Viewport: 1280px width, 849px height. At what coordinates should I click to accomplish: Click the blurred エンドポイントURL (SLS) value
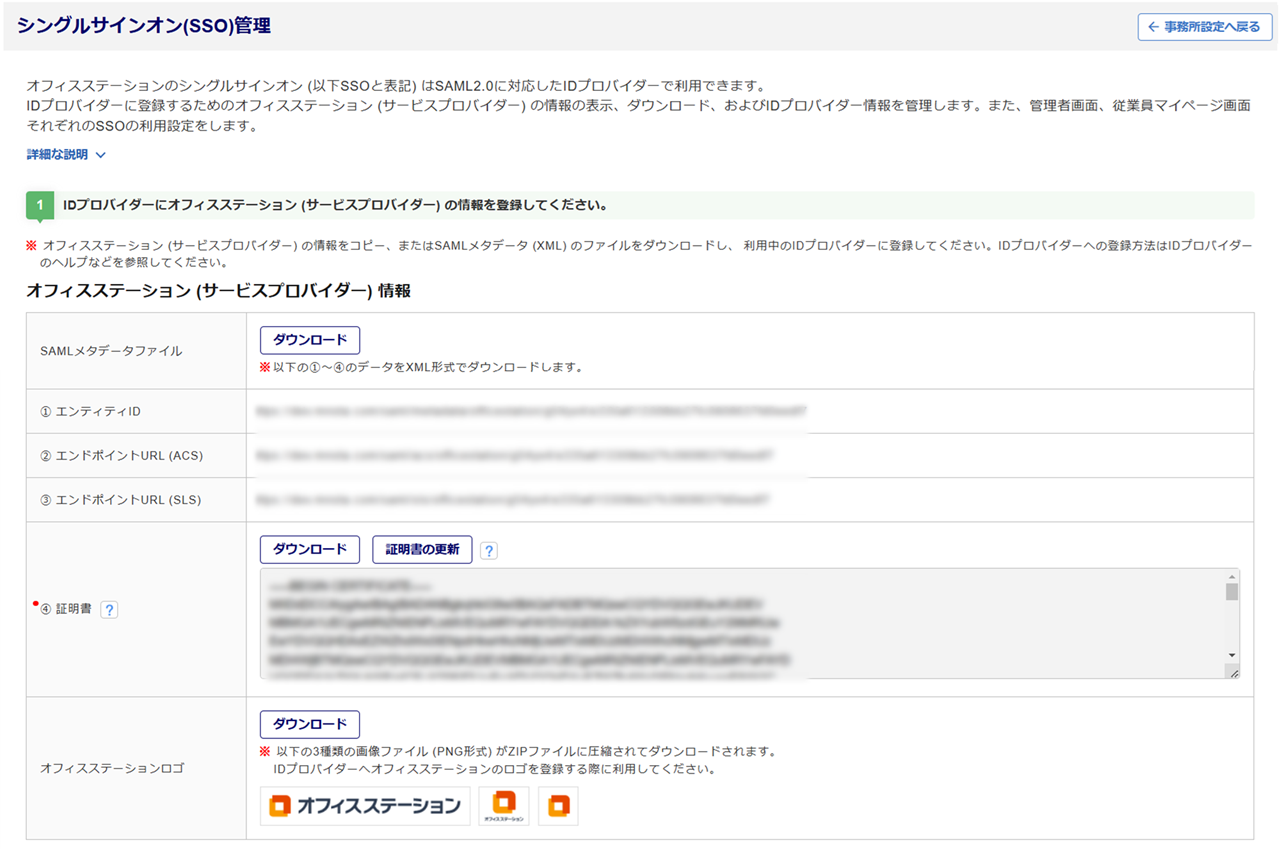click(512, 498)
